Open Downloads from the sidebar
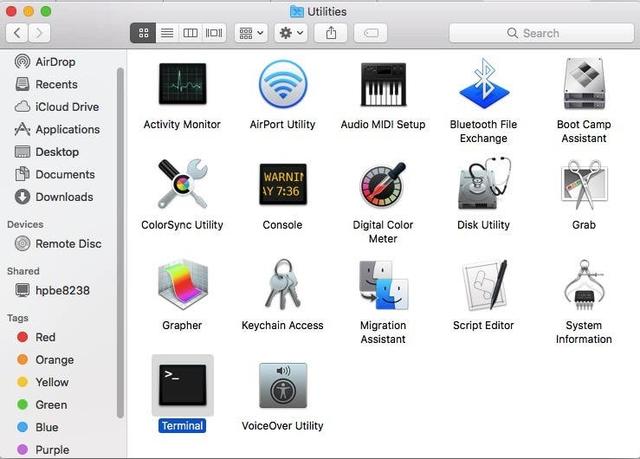640x459 pixels. pos(64,197)
